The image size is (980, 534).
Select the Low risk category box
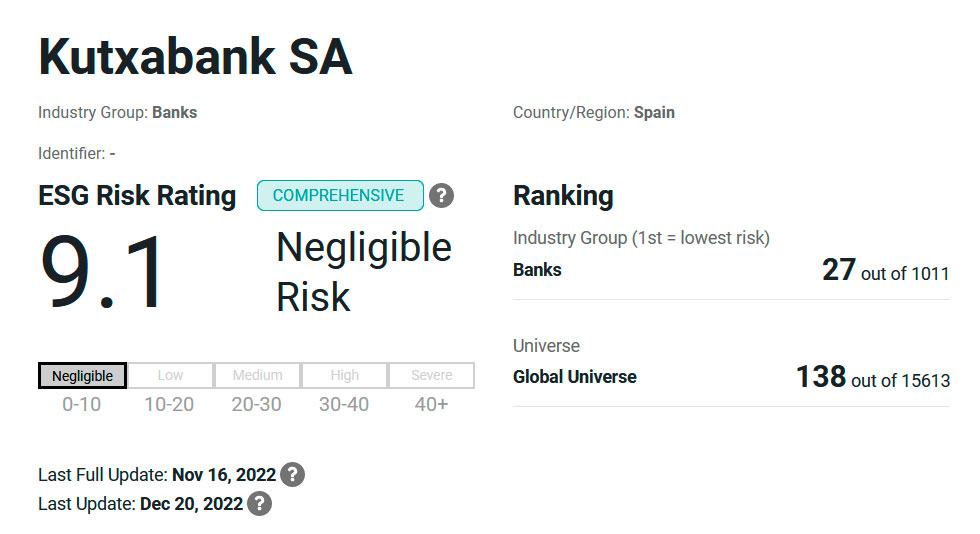170,375
